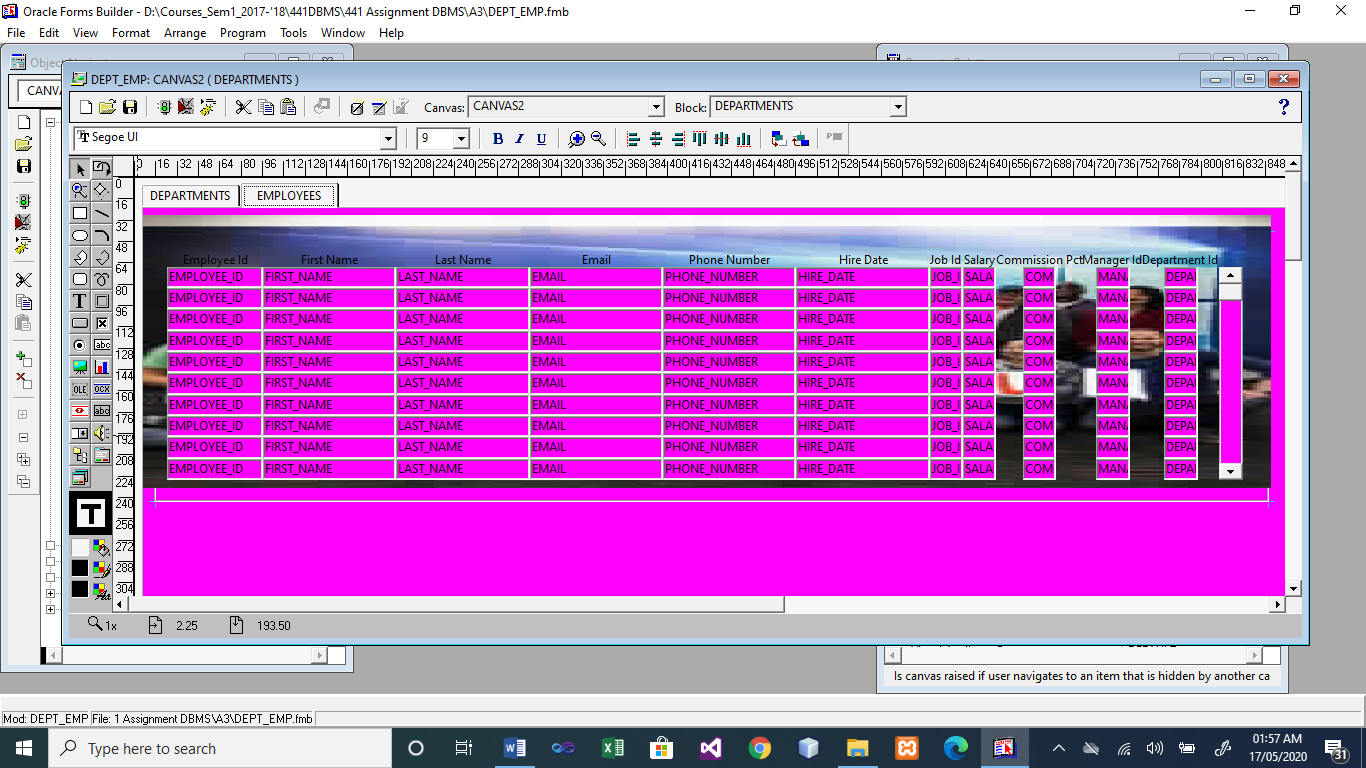Select the Chart Item tool
The width and height of the screenshot is (1366, 768).
(x=102, y=367)
